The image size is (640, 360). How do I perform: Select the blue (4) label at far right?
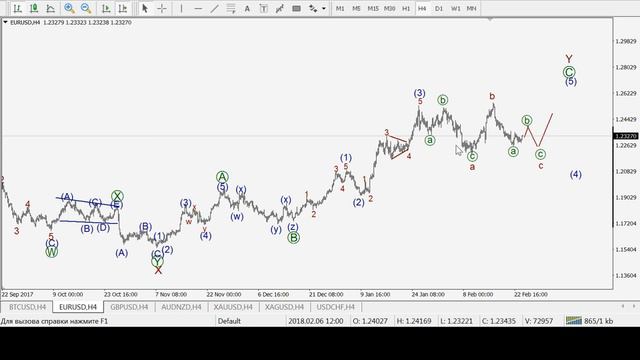pos(576,175)
